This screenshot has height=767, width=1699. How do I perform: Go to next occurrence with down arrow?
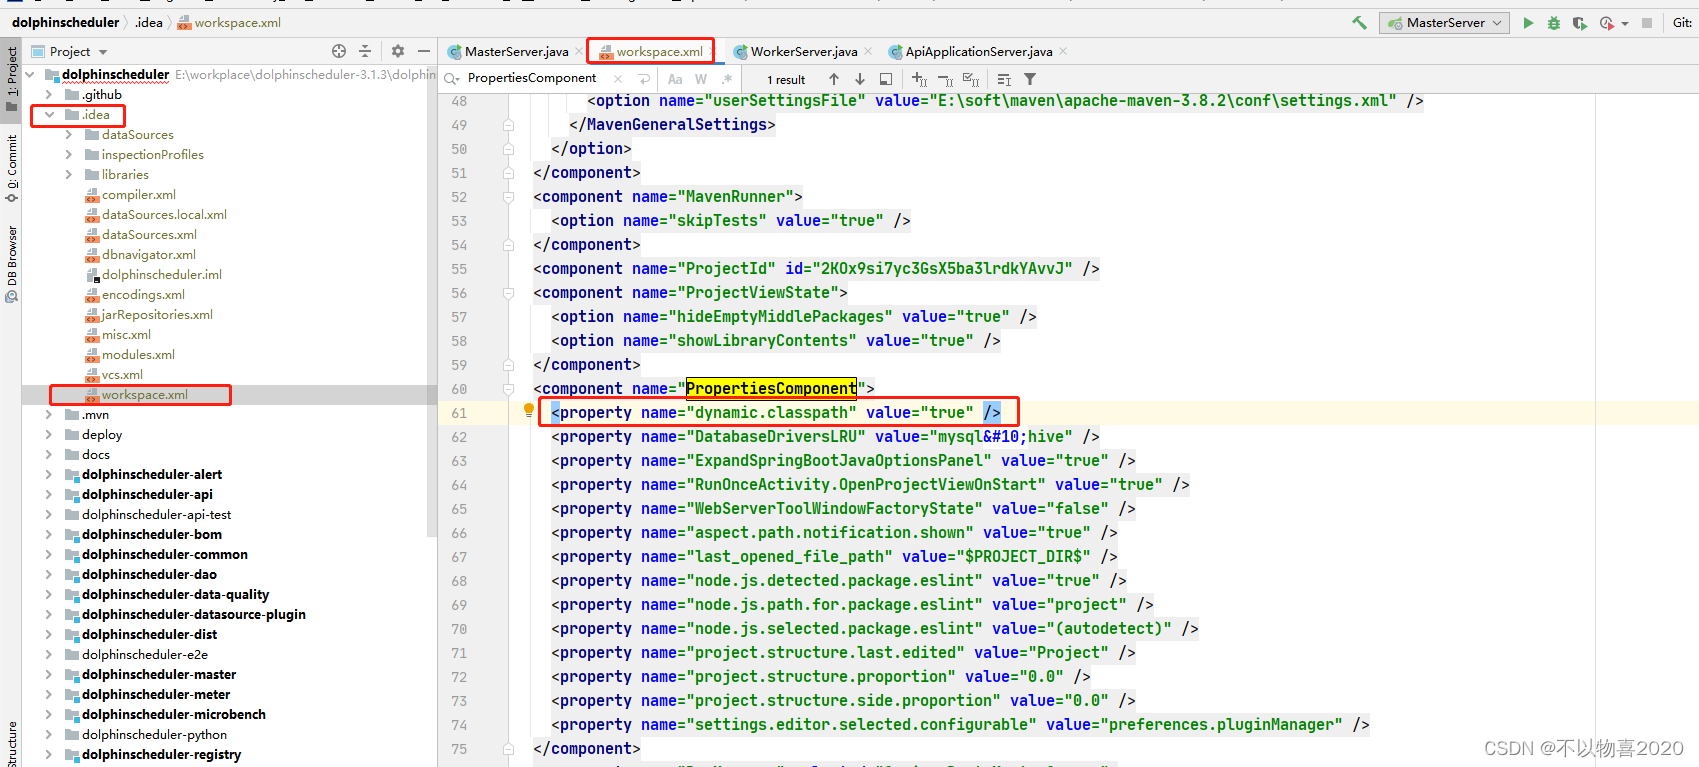point(860,79)
